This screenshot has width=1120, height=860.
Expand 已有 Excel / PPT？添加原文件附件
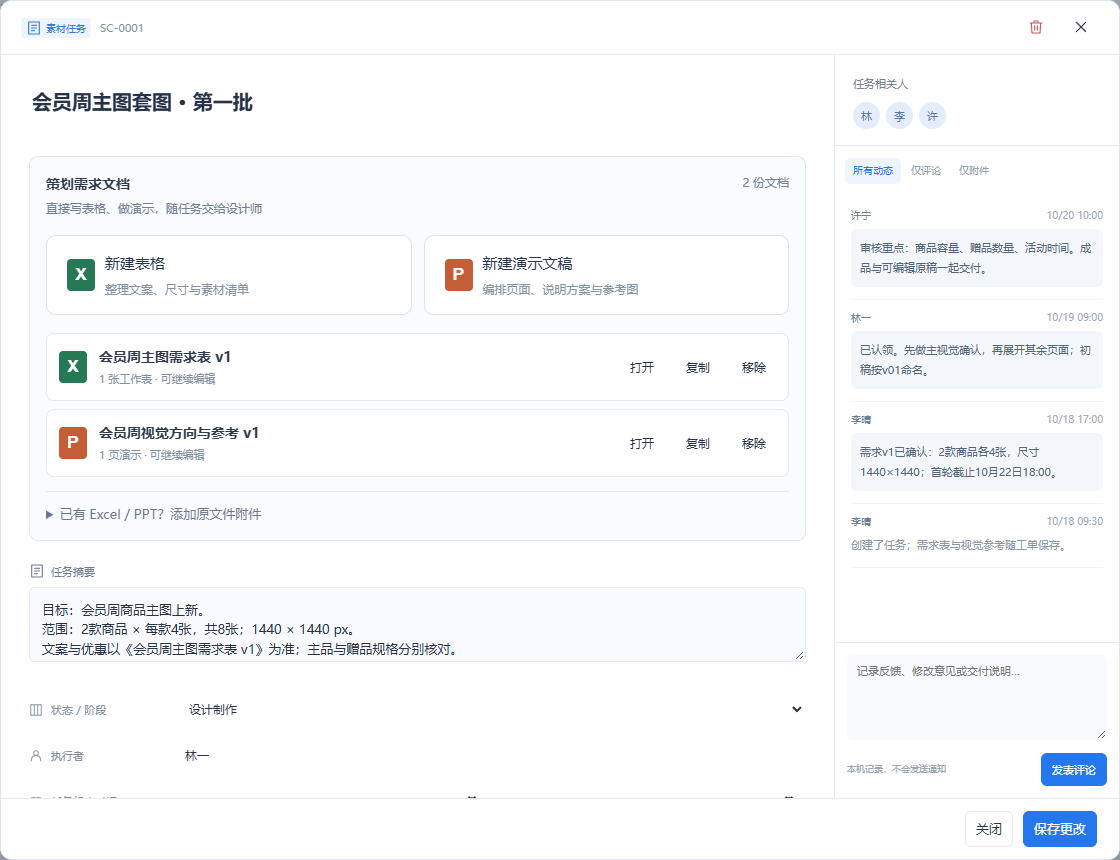tap(154, 514)
